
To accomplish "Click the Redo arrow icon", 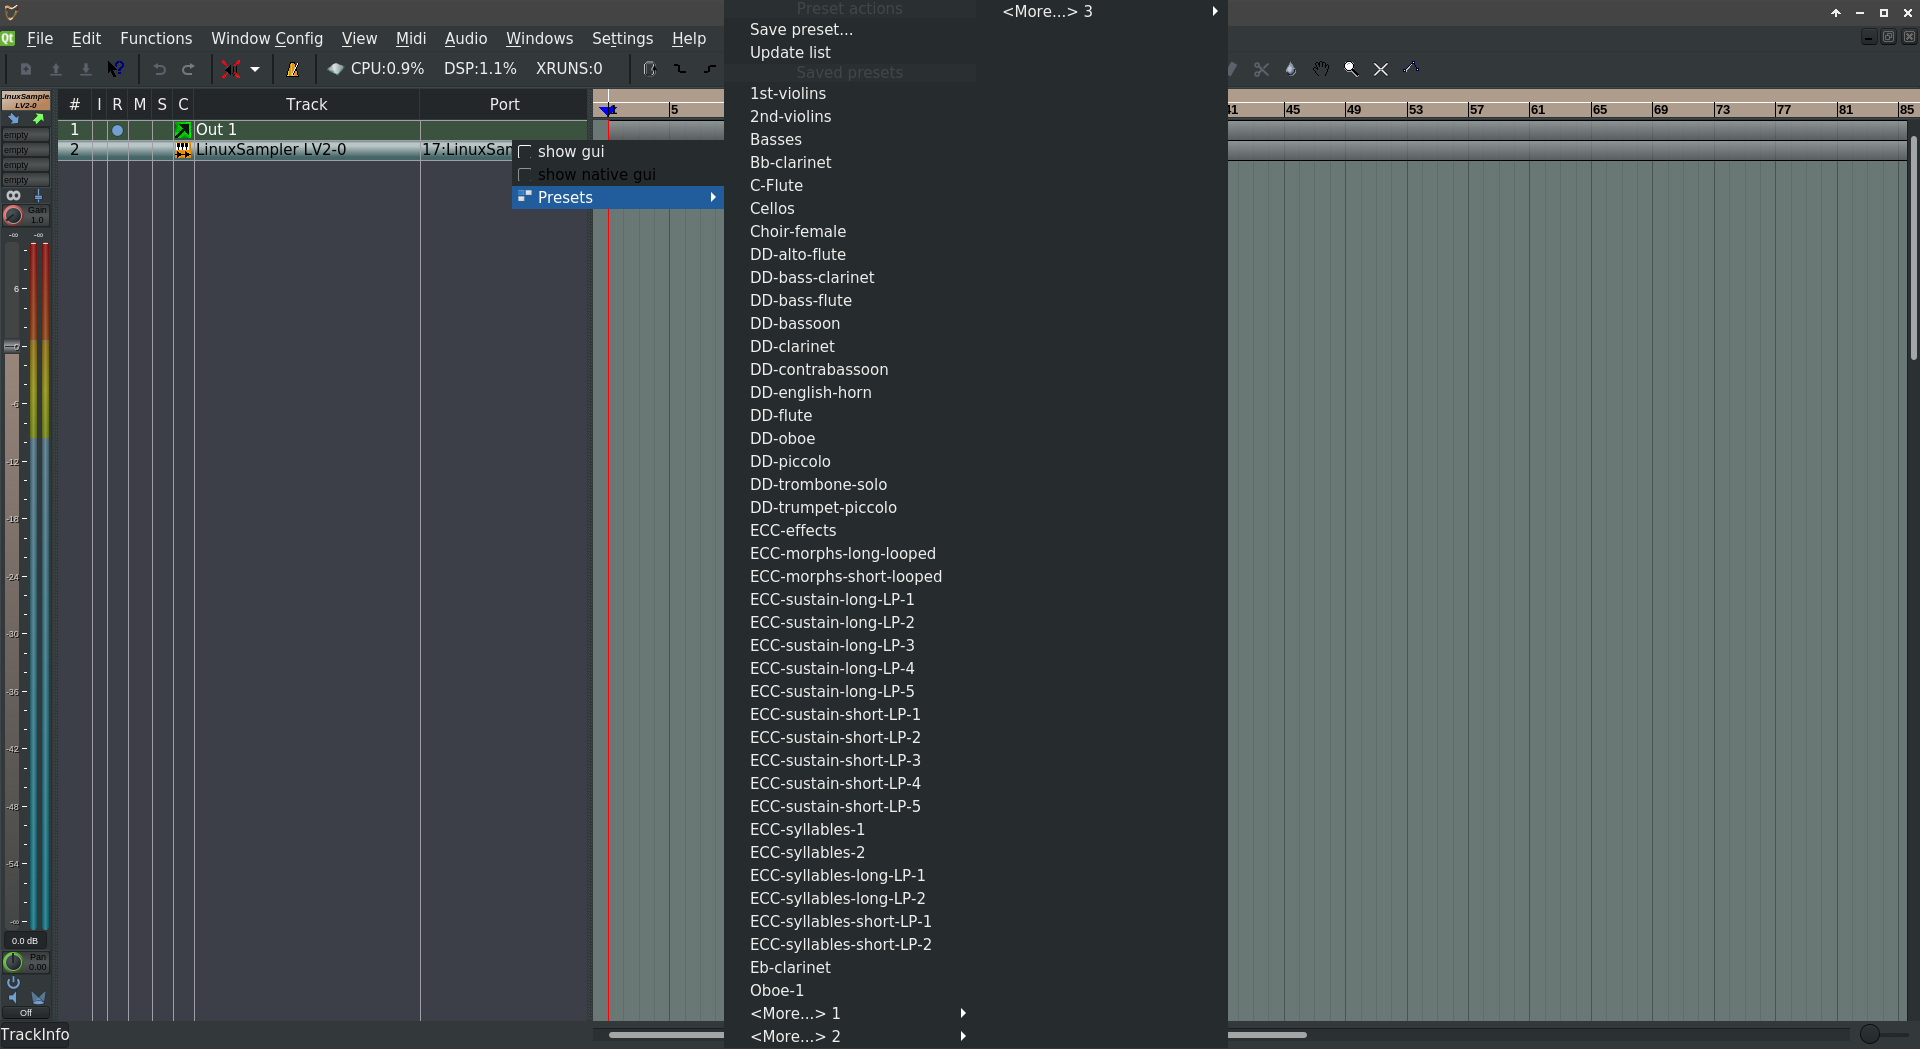I will 188,69.
